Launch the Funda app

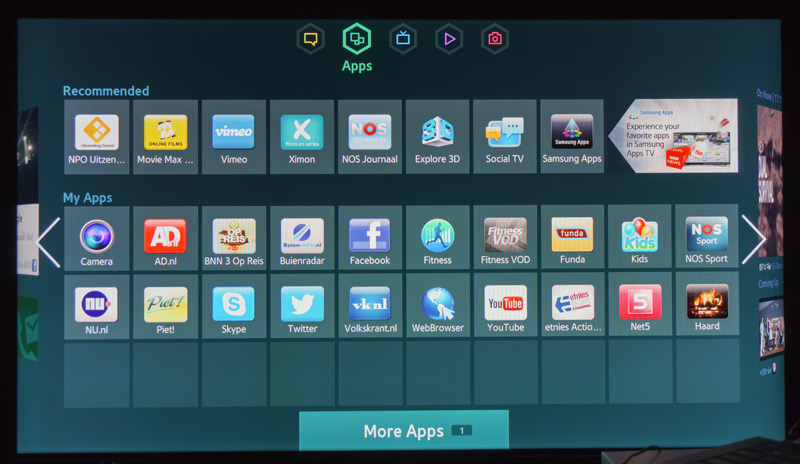click(x=572, y=237)
